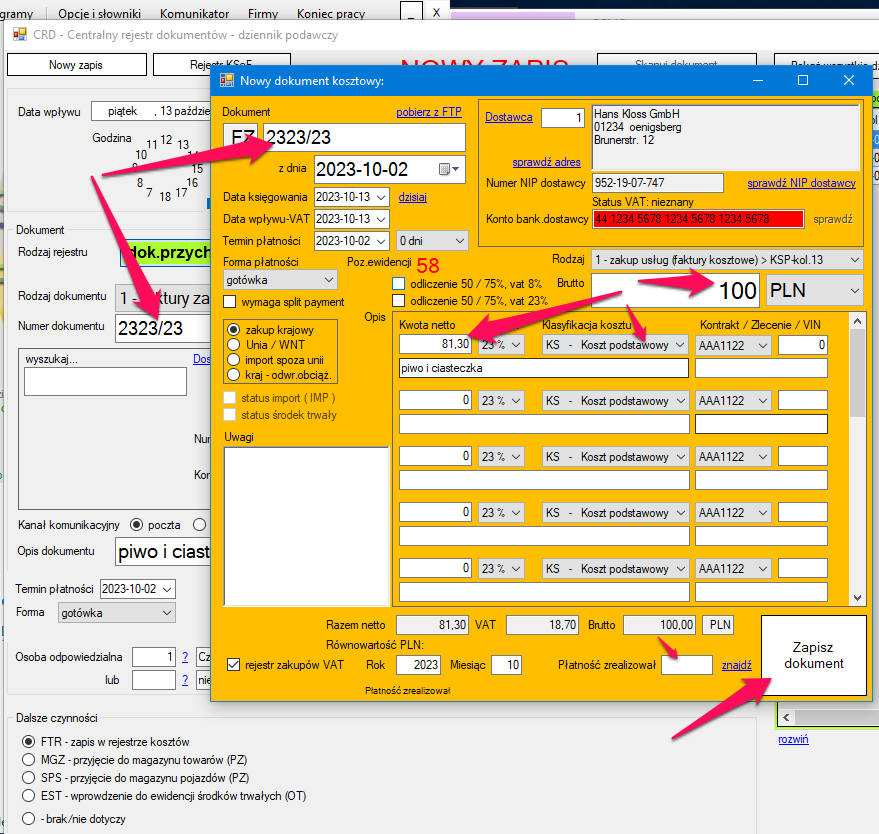Image resolution: width=879 pixels, height=834 pixels.
Task: Focus the document number field '2323/23' in dialog
Action: 364,137
